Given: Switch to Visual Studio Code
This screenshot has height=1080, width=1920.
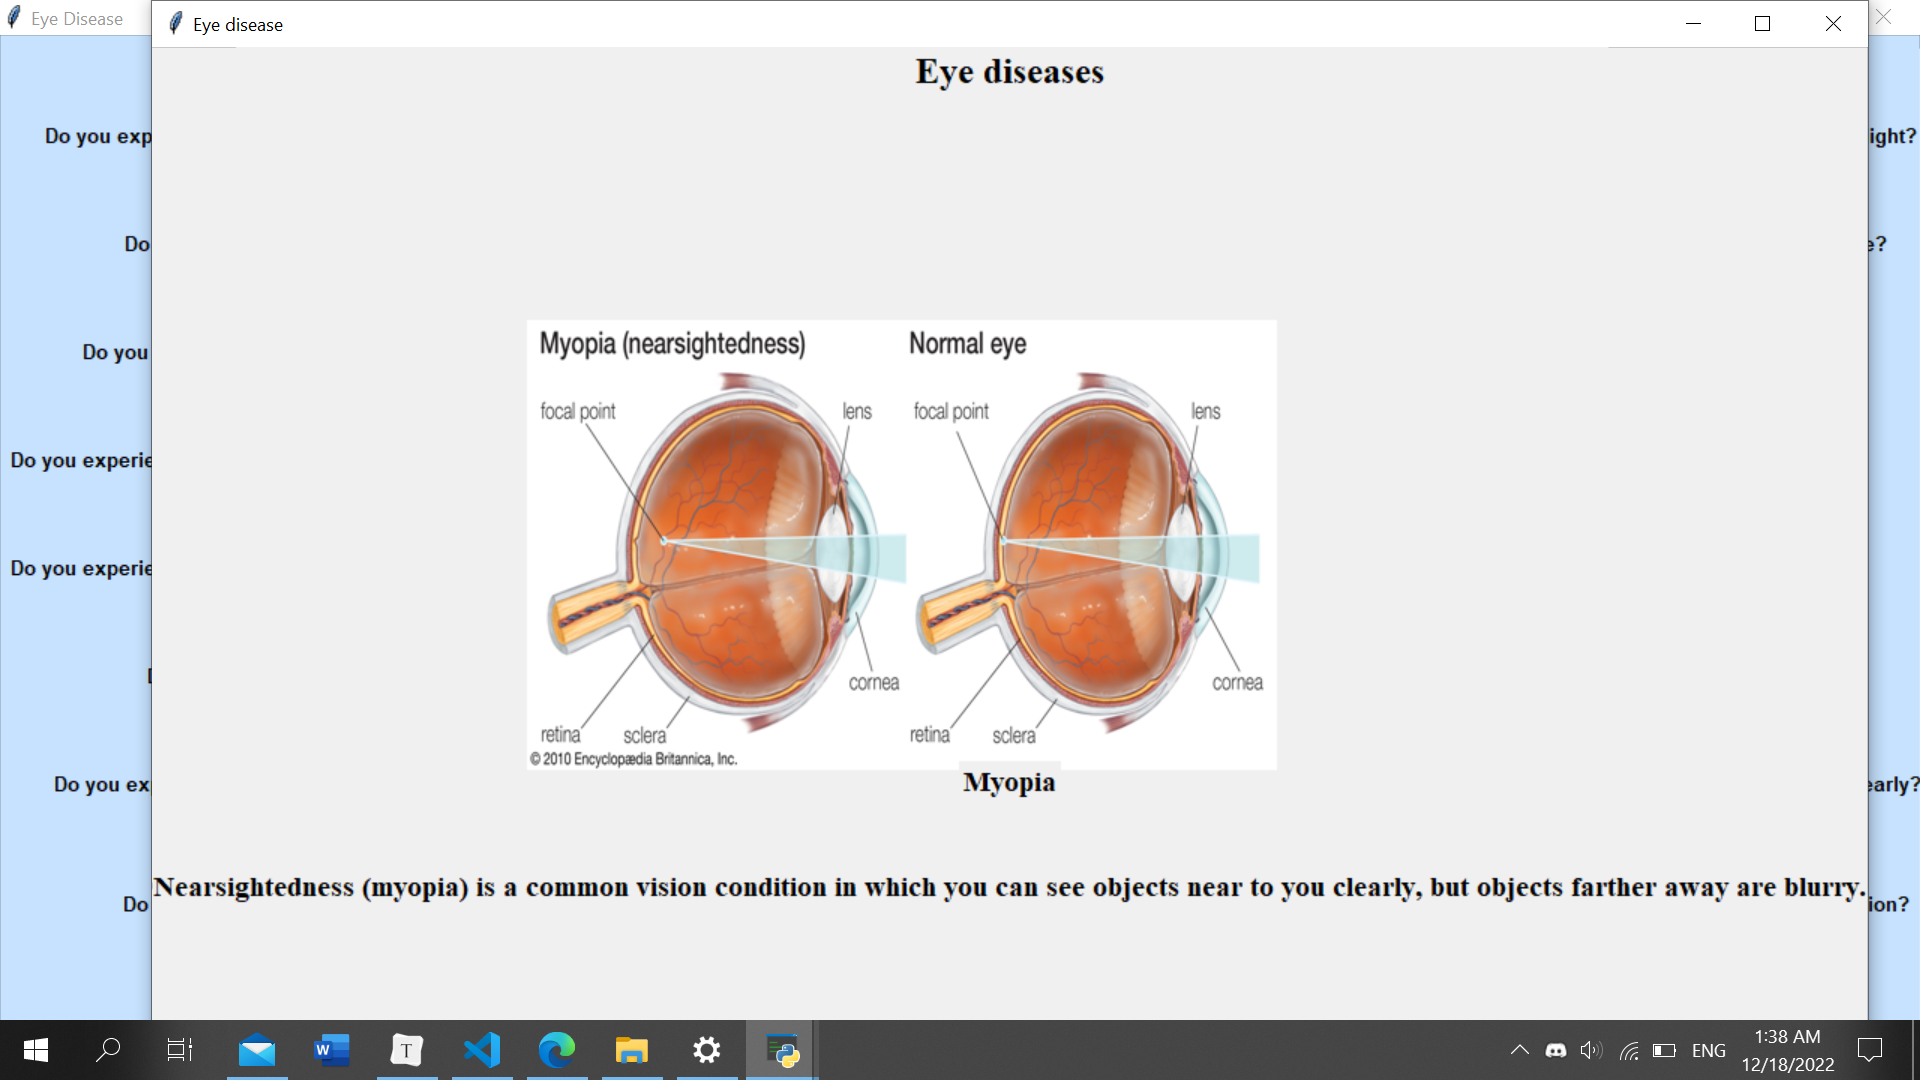Looking at the screenshot, I should 482,1050.
